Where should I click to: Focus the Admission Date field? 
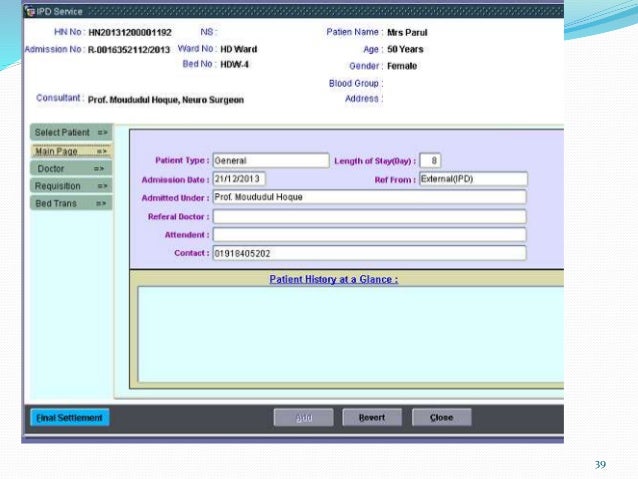point(238,179)
